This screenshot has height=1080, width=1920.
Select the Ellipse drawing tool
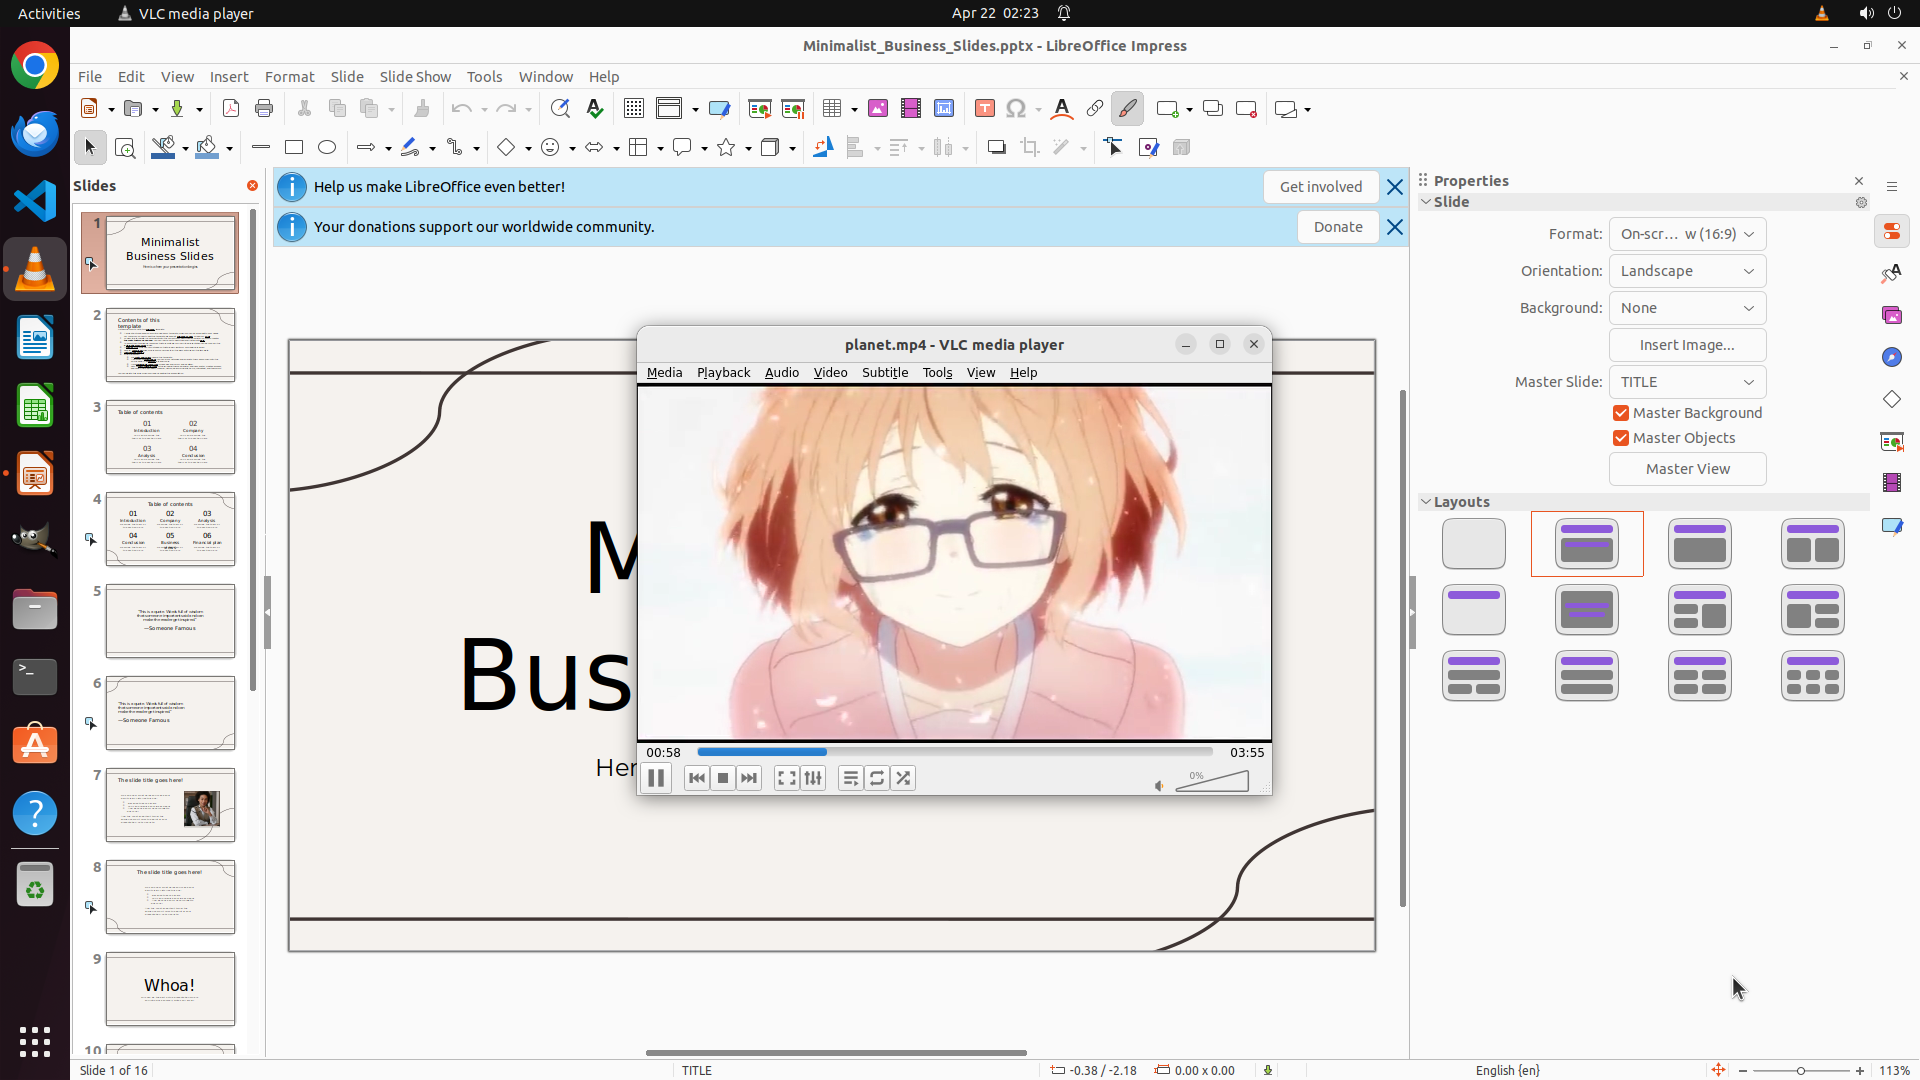click(327, 148)
